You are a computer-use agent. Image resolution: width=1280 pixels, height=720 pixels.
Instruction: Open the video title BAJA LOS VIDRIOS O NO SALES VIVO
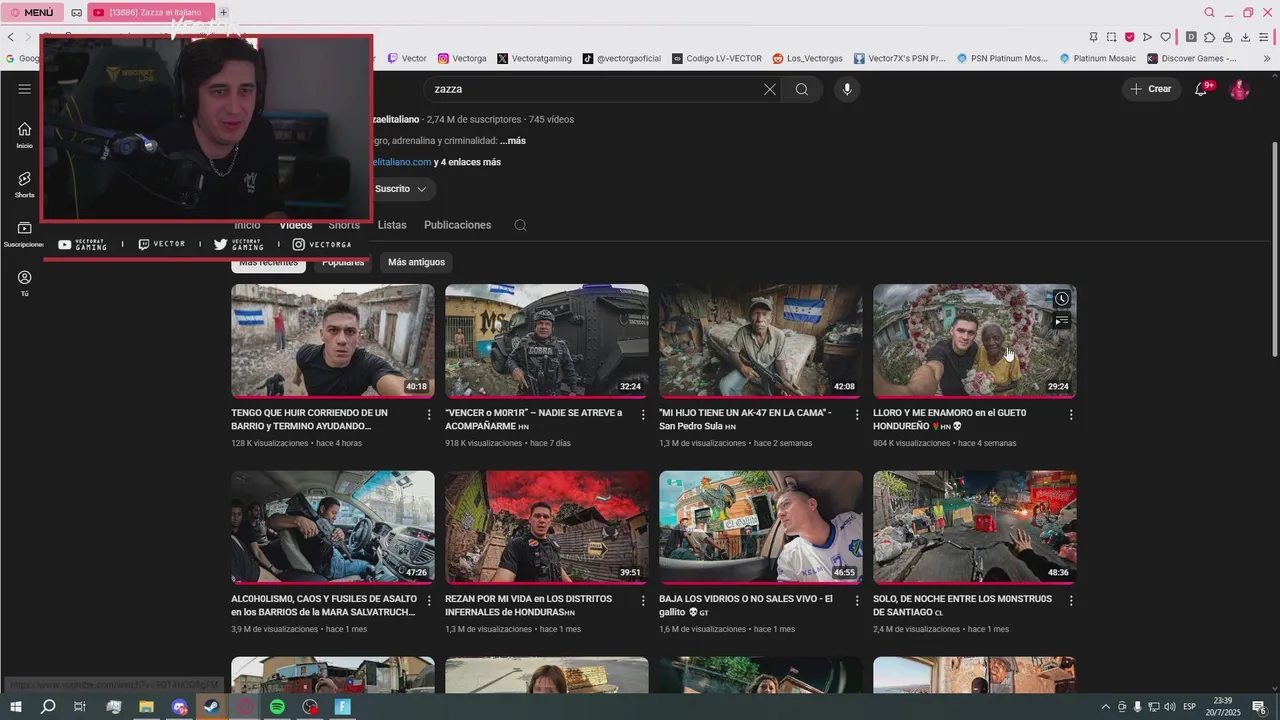[746, 605]
